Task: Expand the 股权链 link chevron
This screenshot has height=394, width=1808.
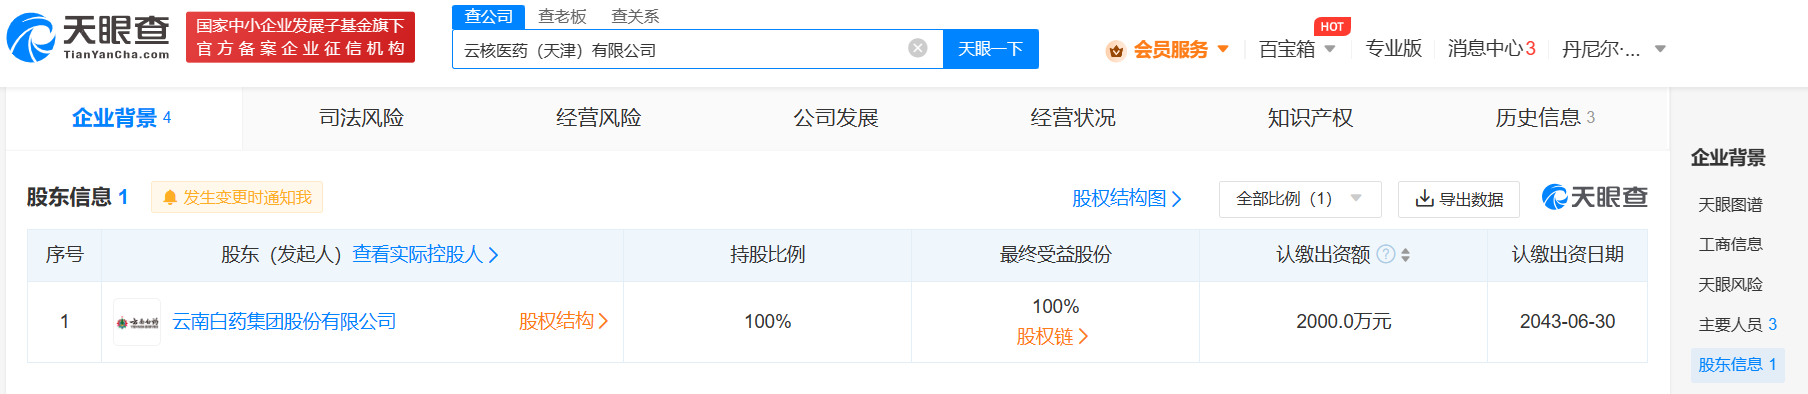Action: [1083, 337]
